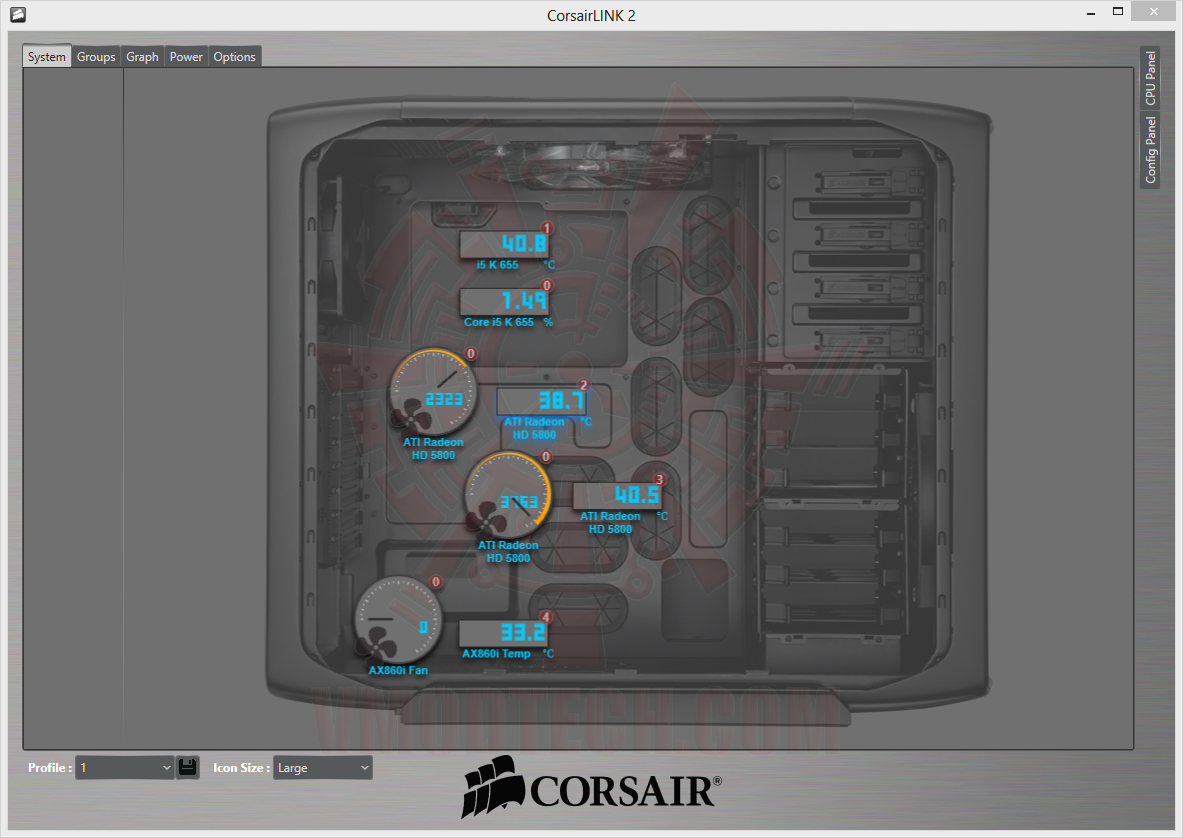The width and height of the screenshot is (1183, 838).
Task: Open the Icon Size dropdown set to Large
Action: pos(322,768)
